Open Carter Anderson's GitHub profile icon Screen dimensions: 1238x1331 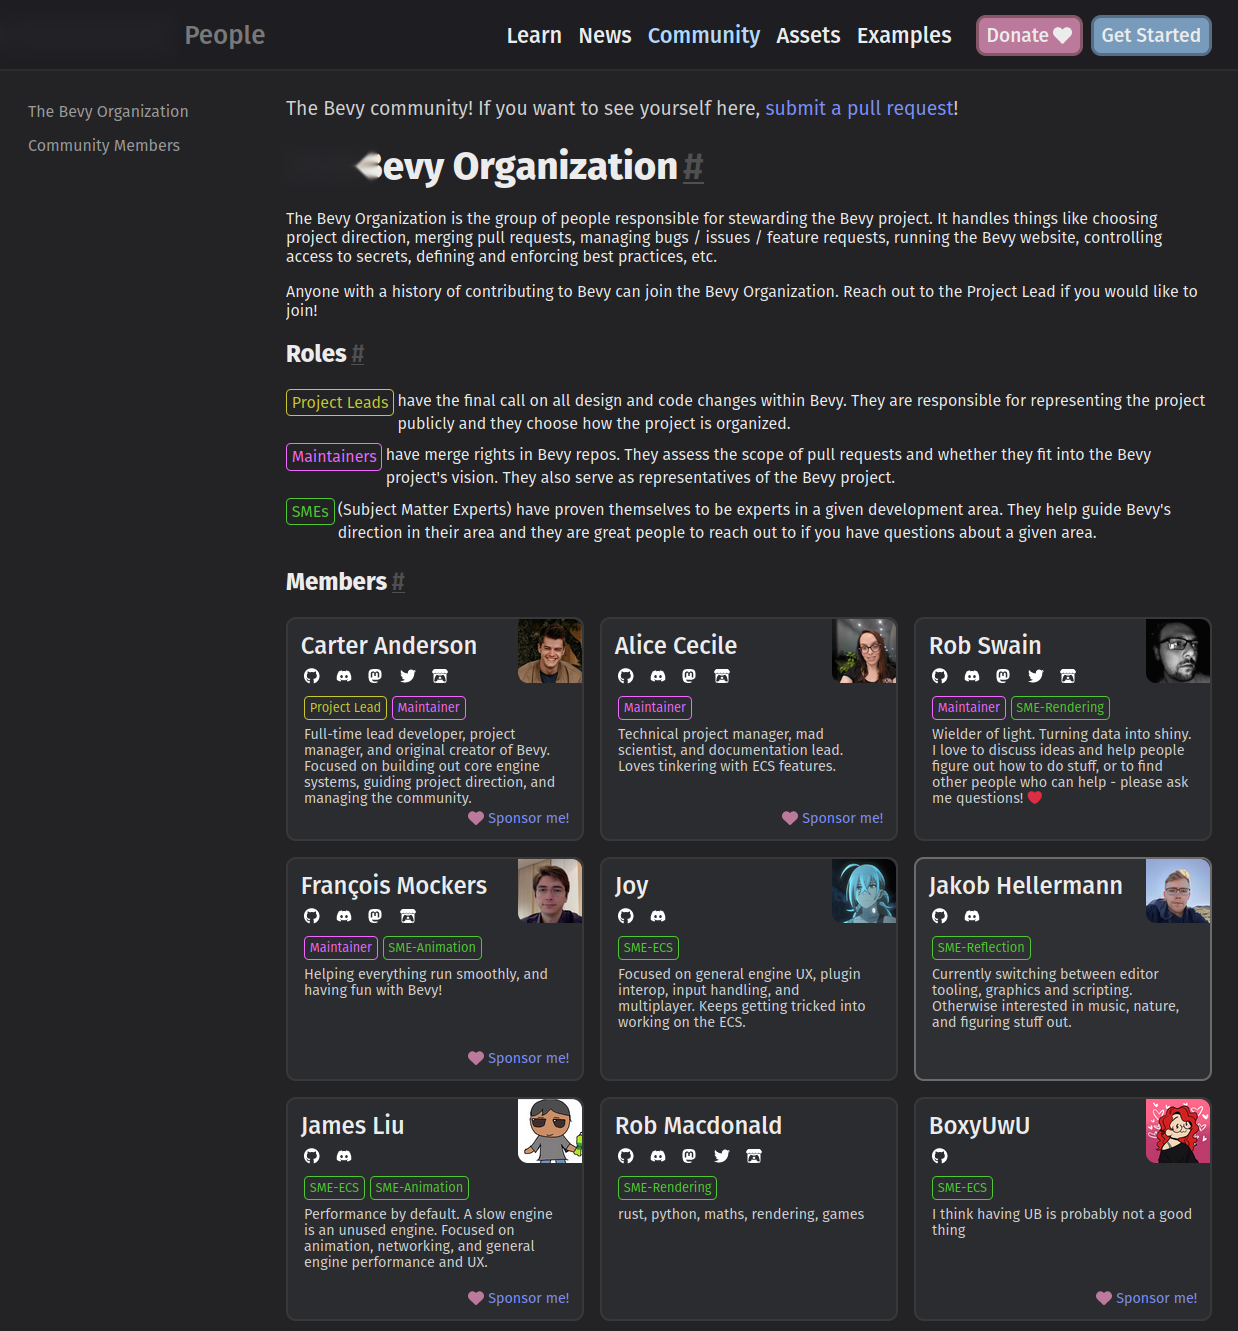point(312,676)
